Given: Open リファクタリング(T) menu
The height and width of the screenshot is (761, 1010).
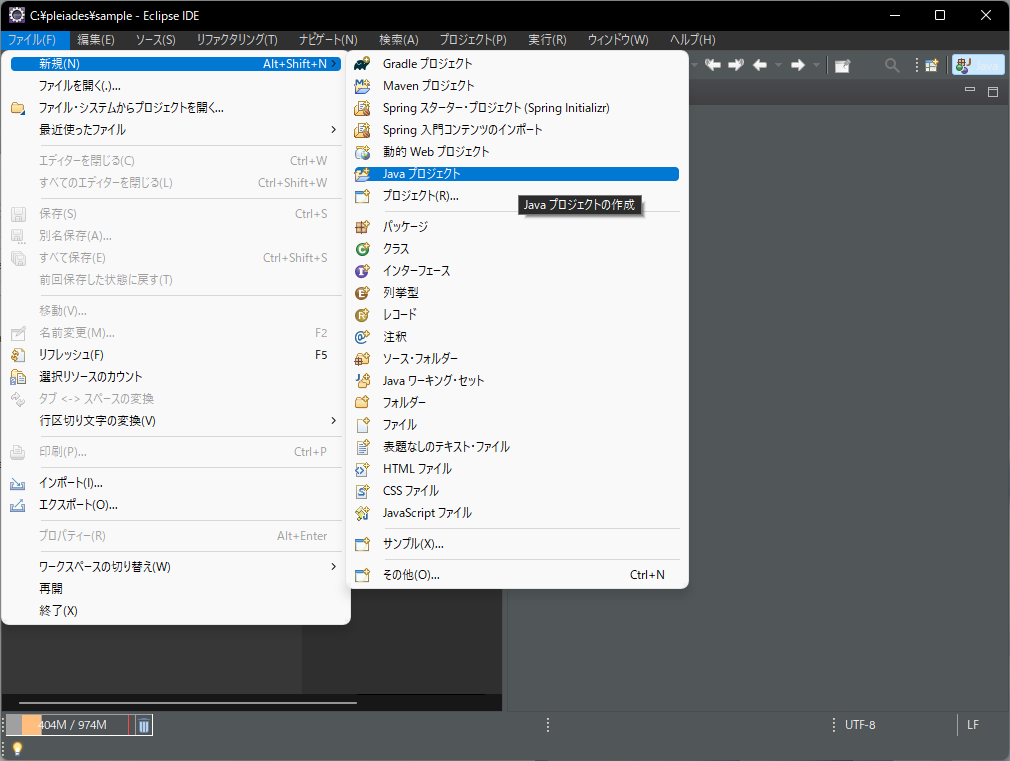Looking at the screenshot, I should point(237,40).
